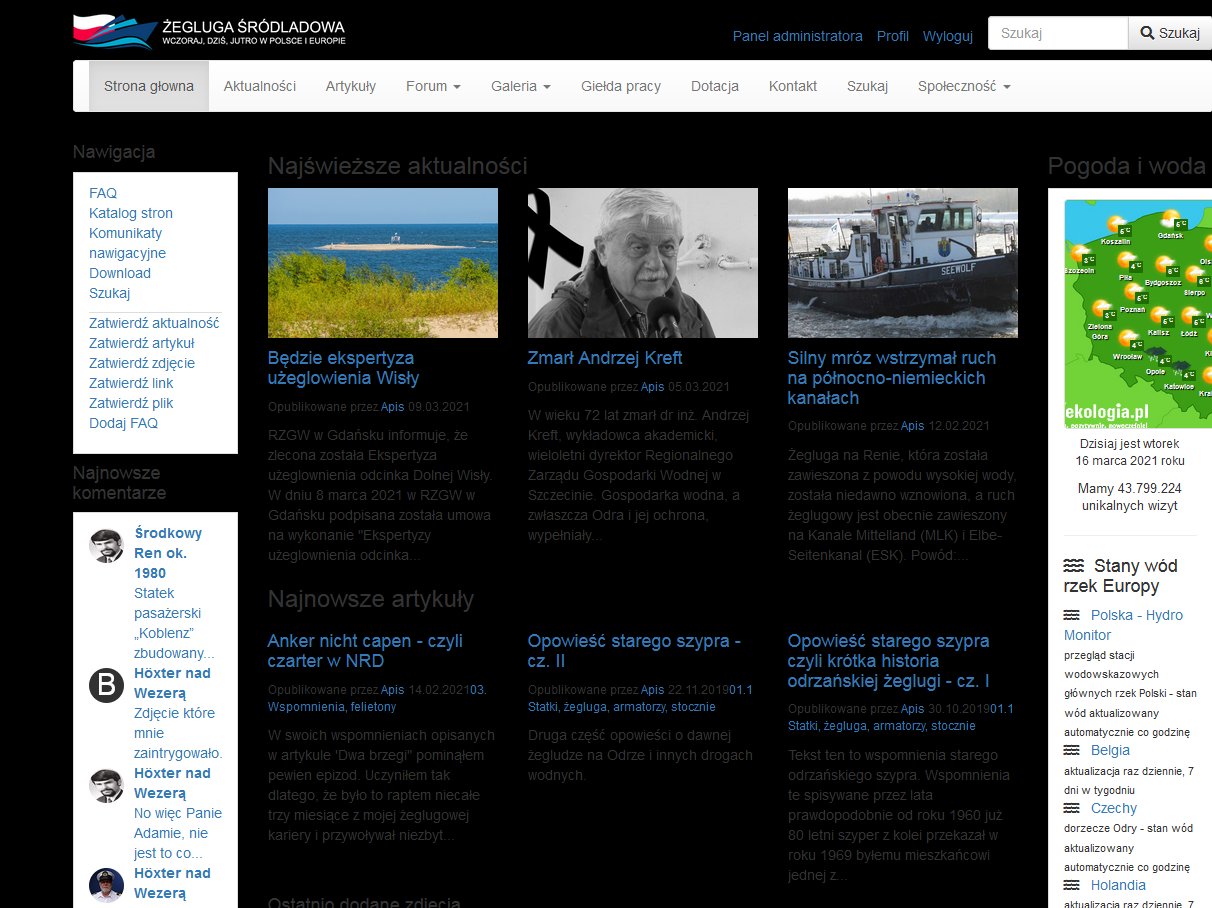Click wave icon beside Polska - Hydro Monitor
This screenshot has height=908, width=1212.
1072,615
